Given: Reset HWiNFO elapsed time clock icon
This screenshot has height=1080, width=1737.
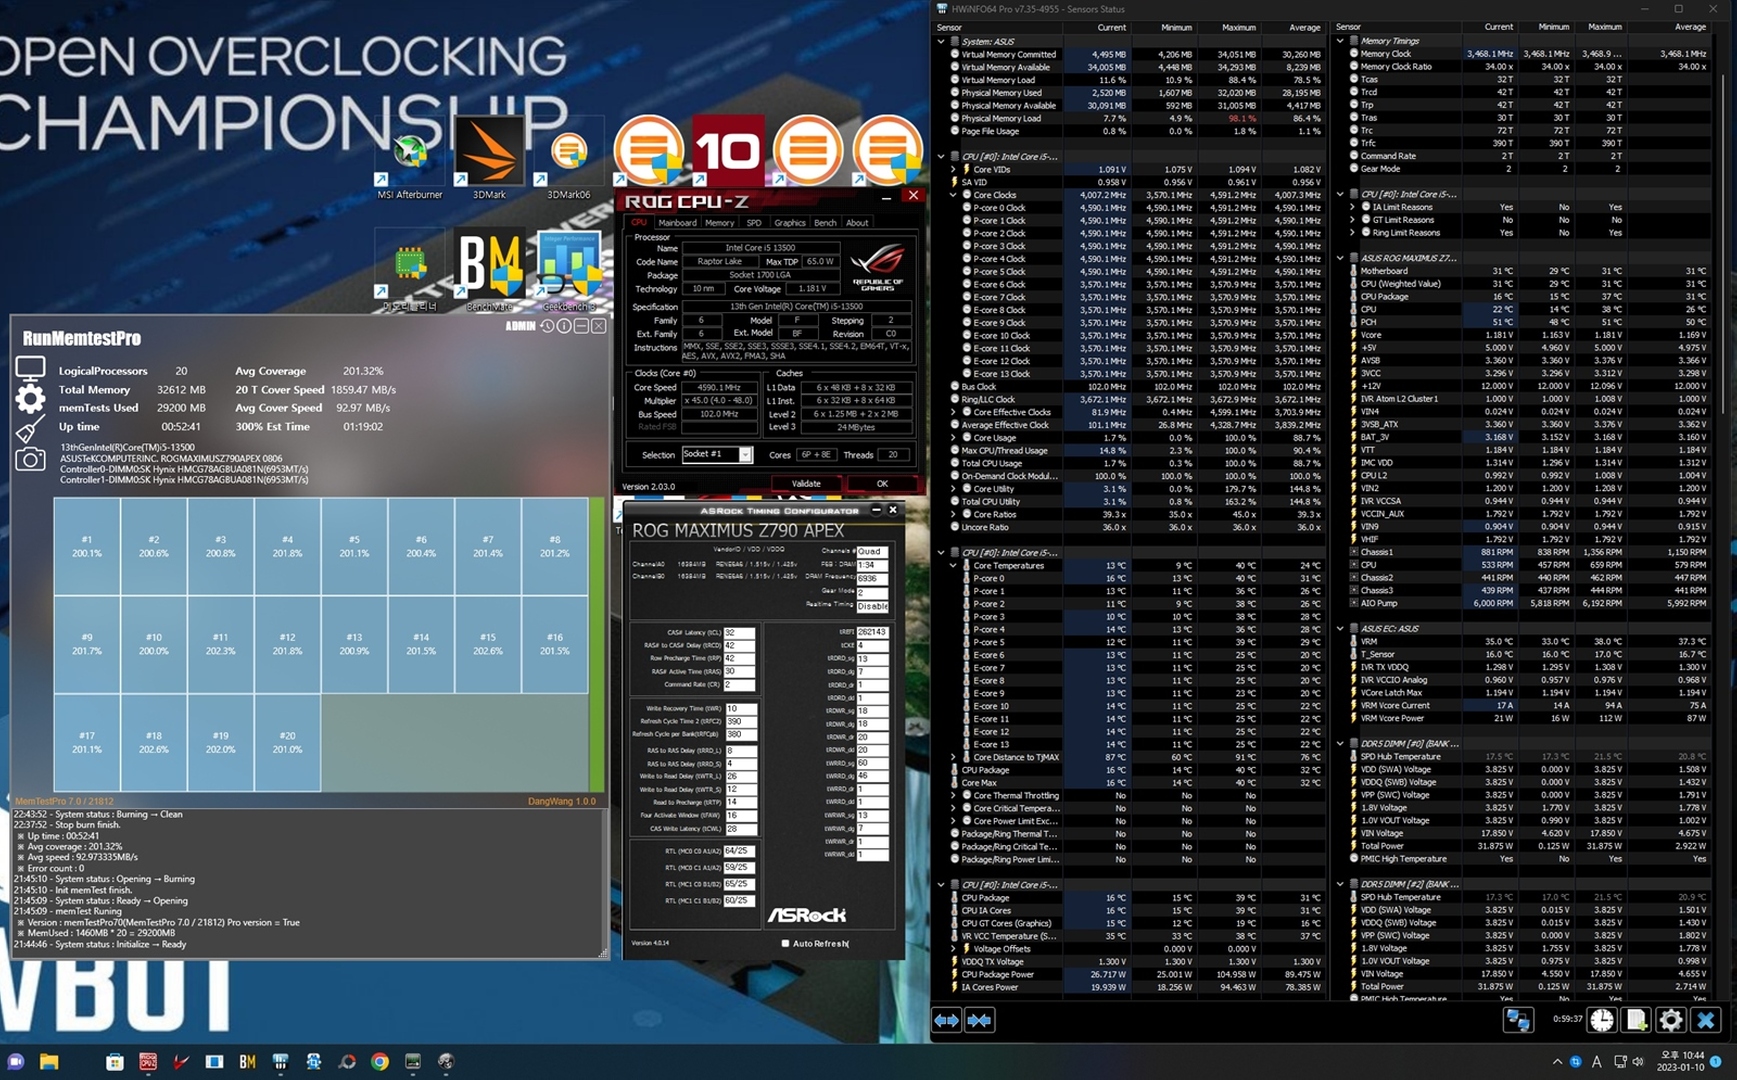Looking at the screenshot, I should (x=1602, y=1020).
